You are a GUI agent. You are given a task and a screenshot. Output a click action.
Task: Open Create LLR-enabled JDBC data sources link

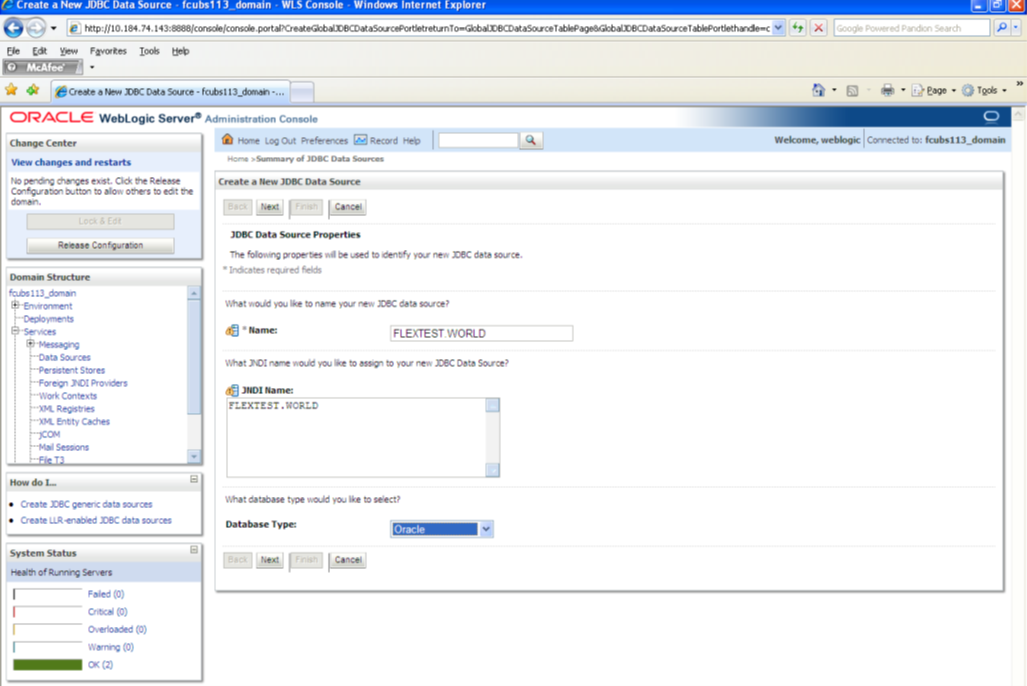click(x=96, y=520)
